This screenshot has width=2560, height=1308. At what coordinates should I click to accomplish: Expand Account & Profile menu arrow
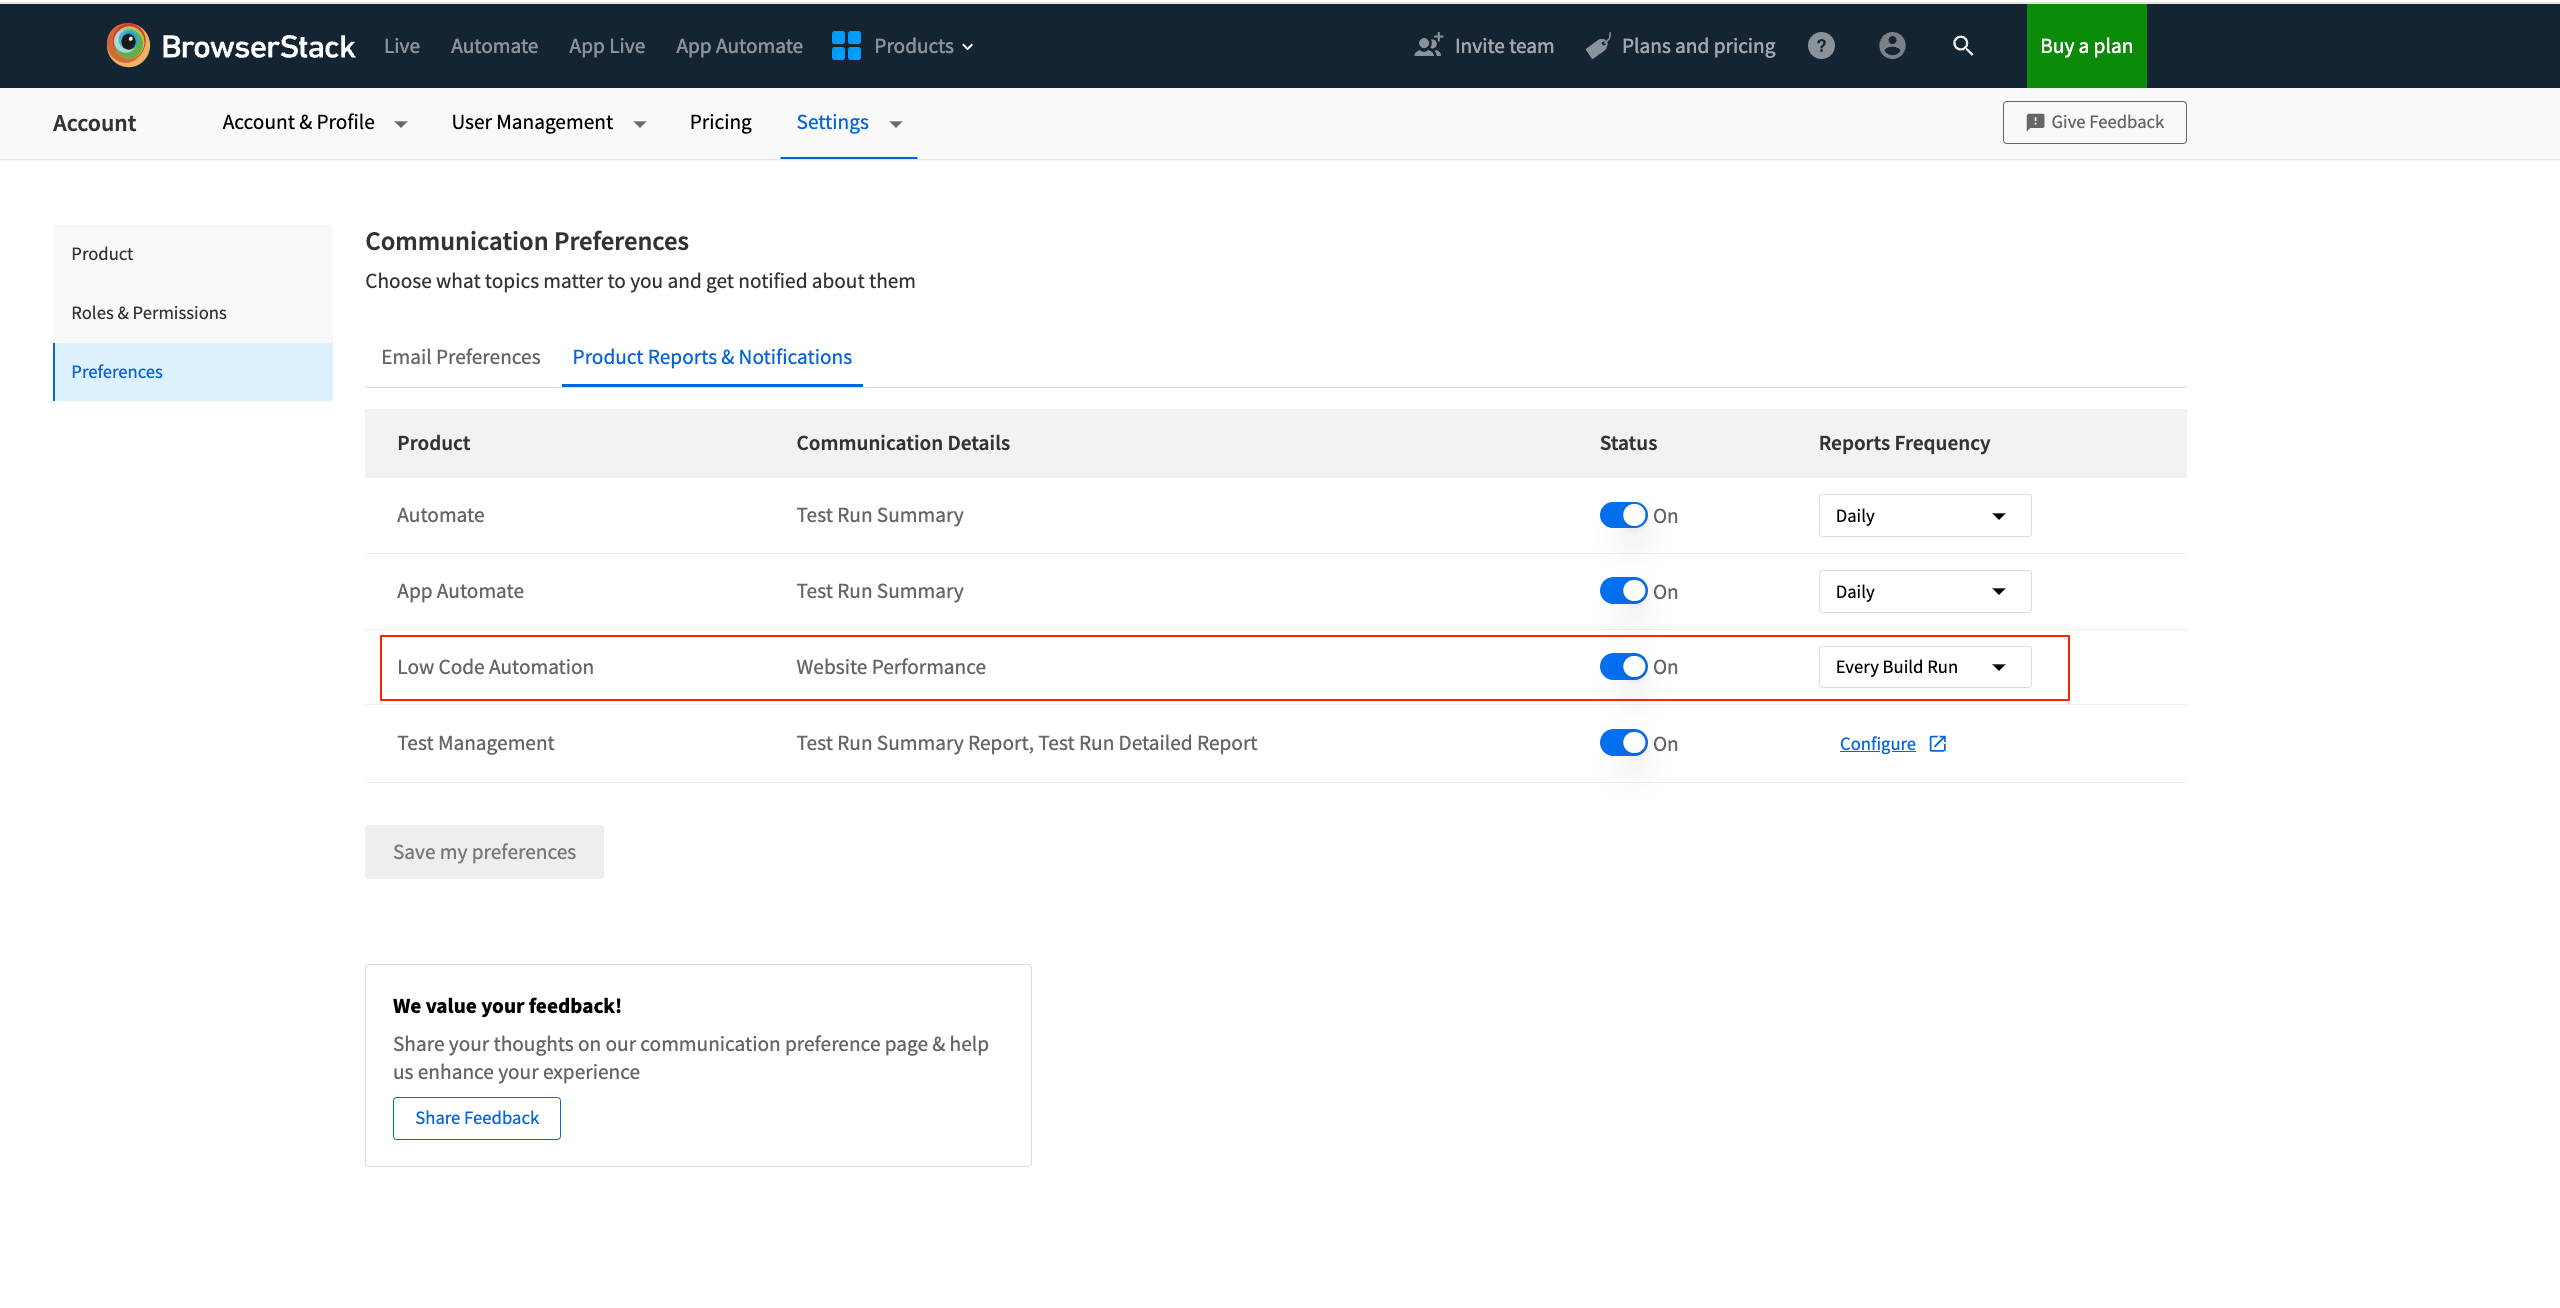[401, 124]
